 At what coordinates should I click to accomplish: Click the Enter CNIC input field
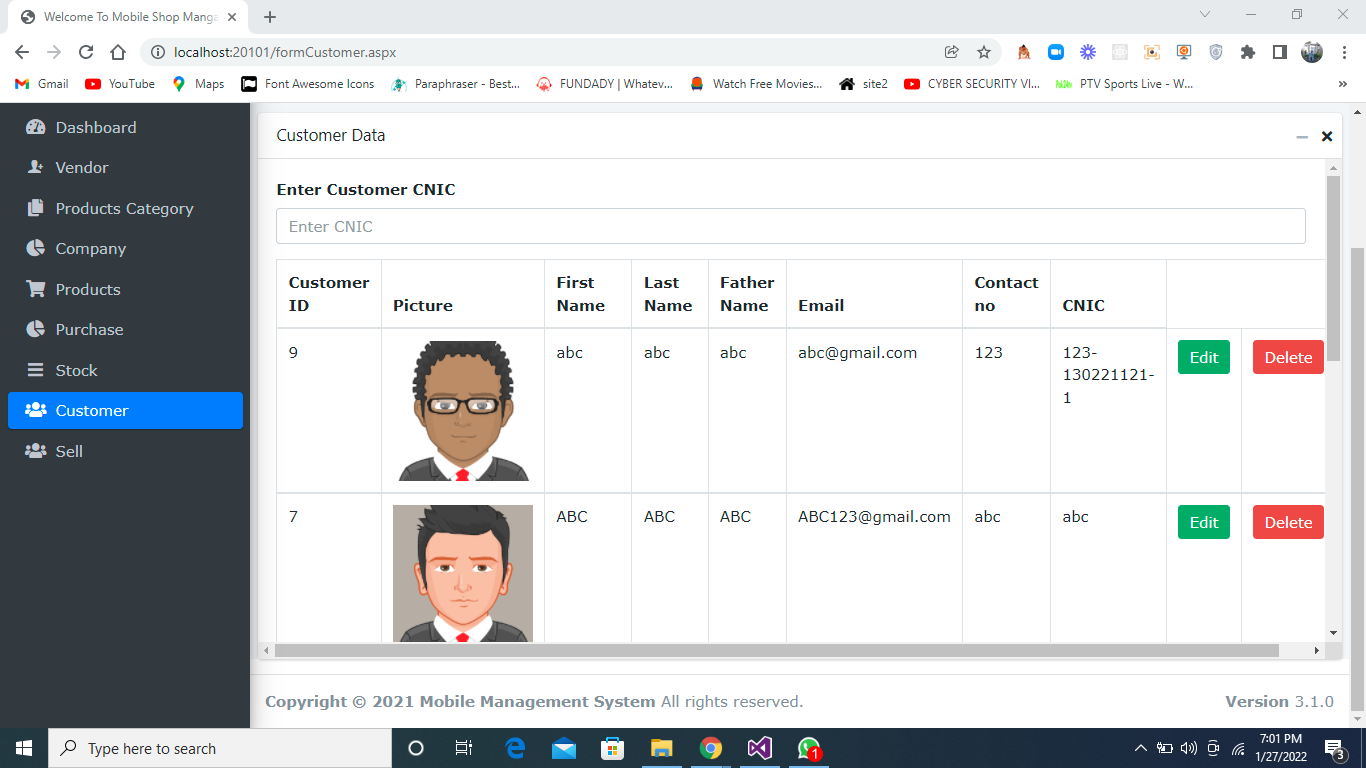(x=790, y=226)
